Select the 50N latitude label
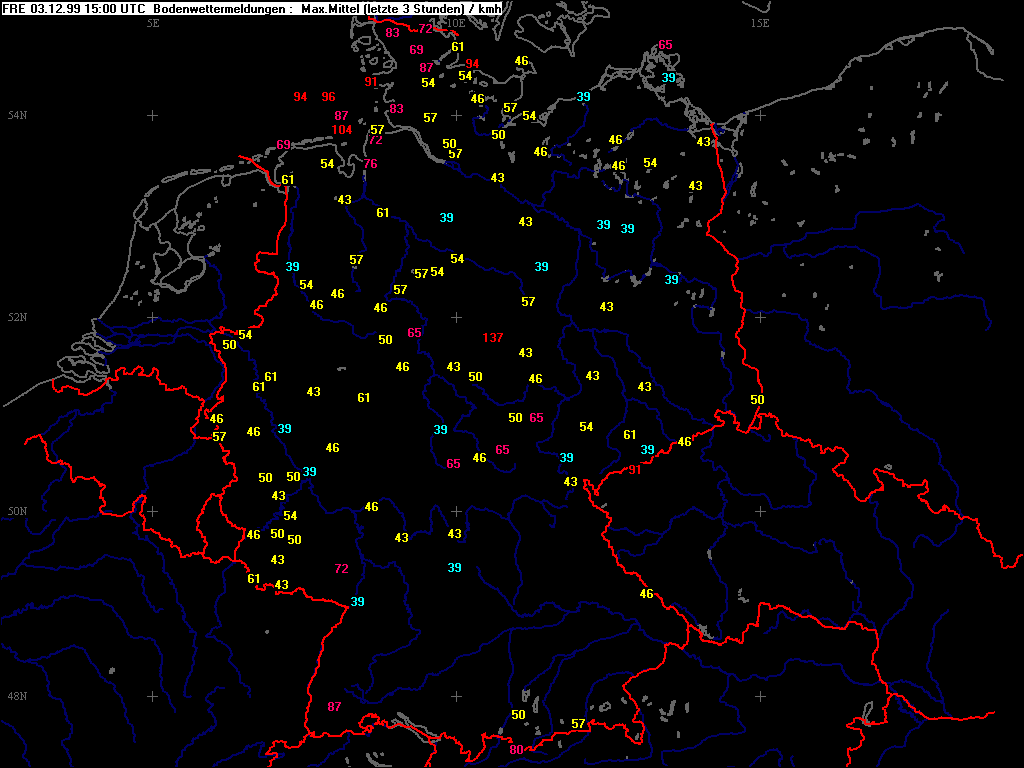This screenshot has width=1024, height=768. pyautogui.click(x=16, y=512)
